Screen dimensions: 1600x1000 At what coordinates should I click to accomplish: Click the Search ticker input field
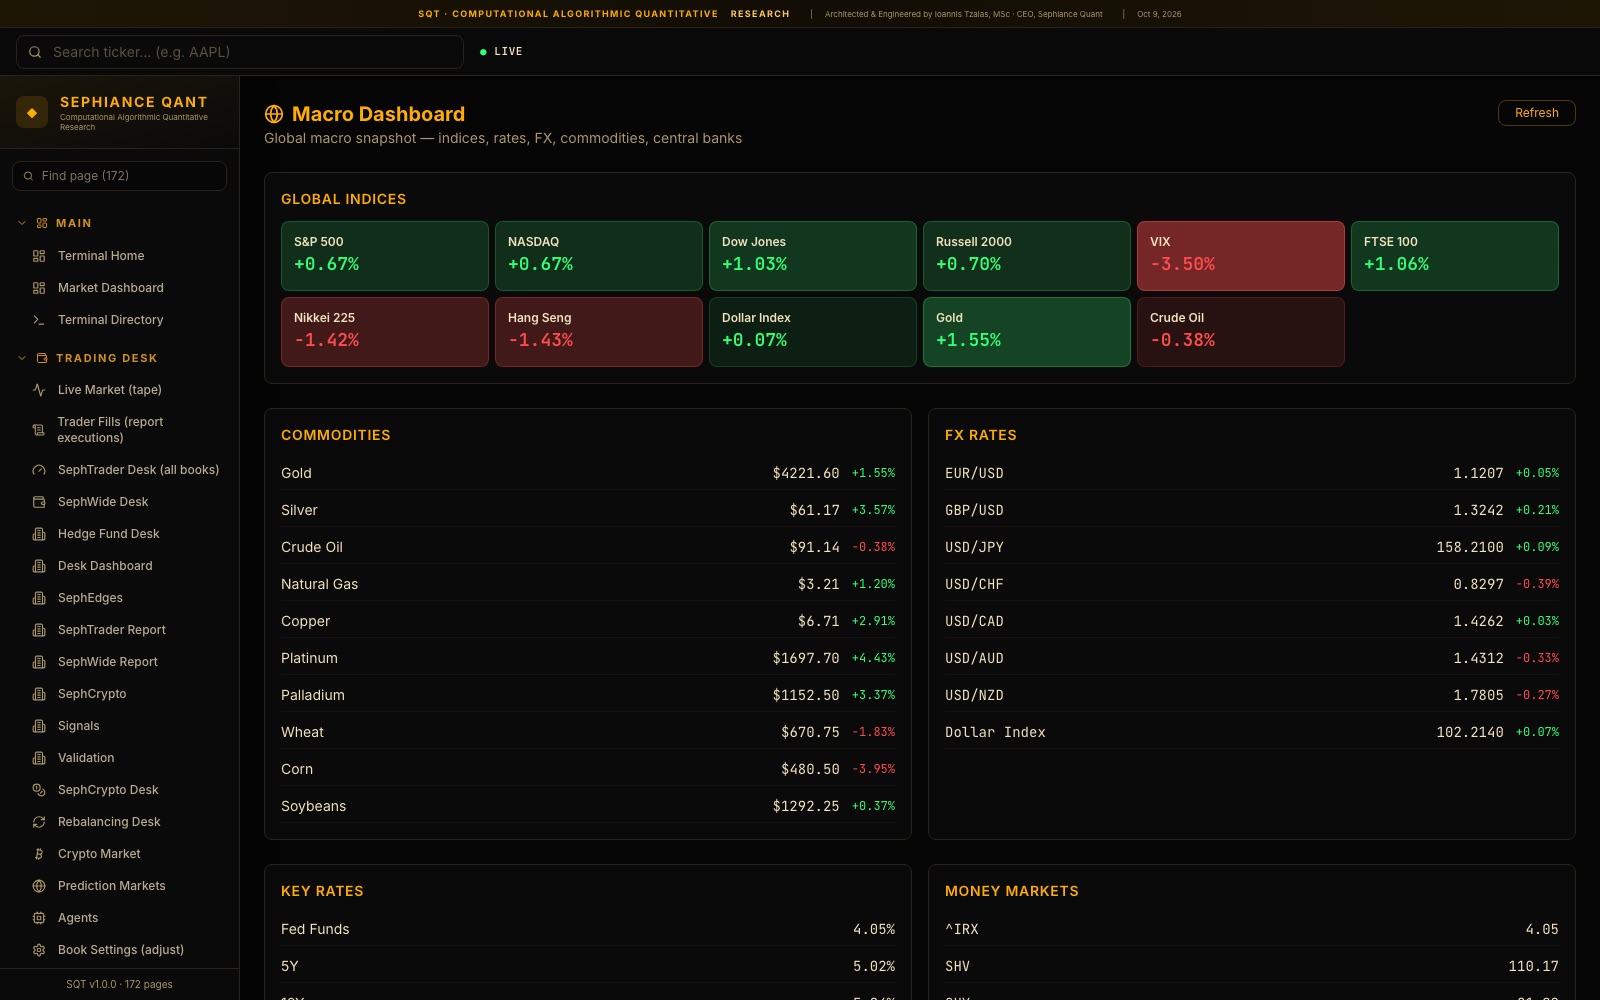pyautogui.click(x=240, y=52)
